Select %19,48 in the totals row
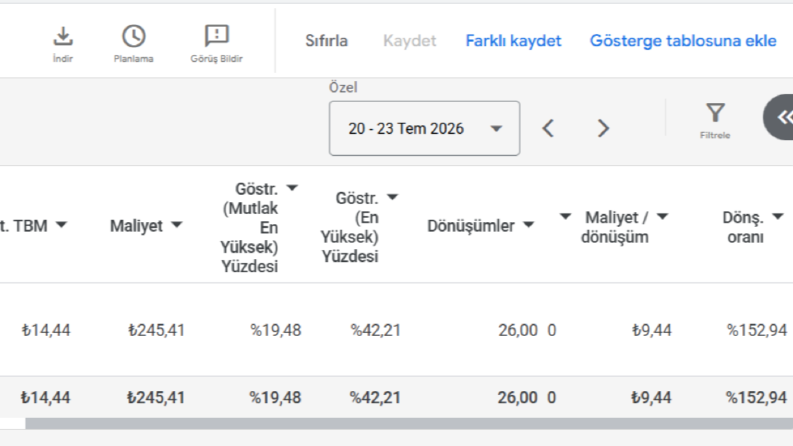The height and width of the screenshot is (446, 793). pos(275,397)
